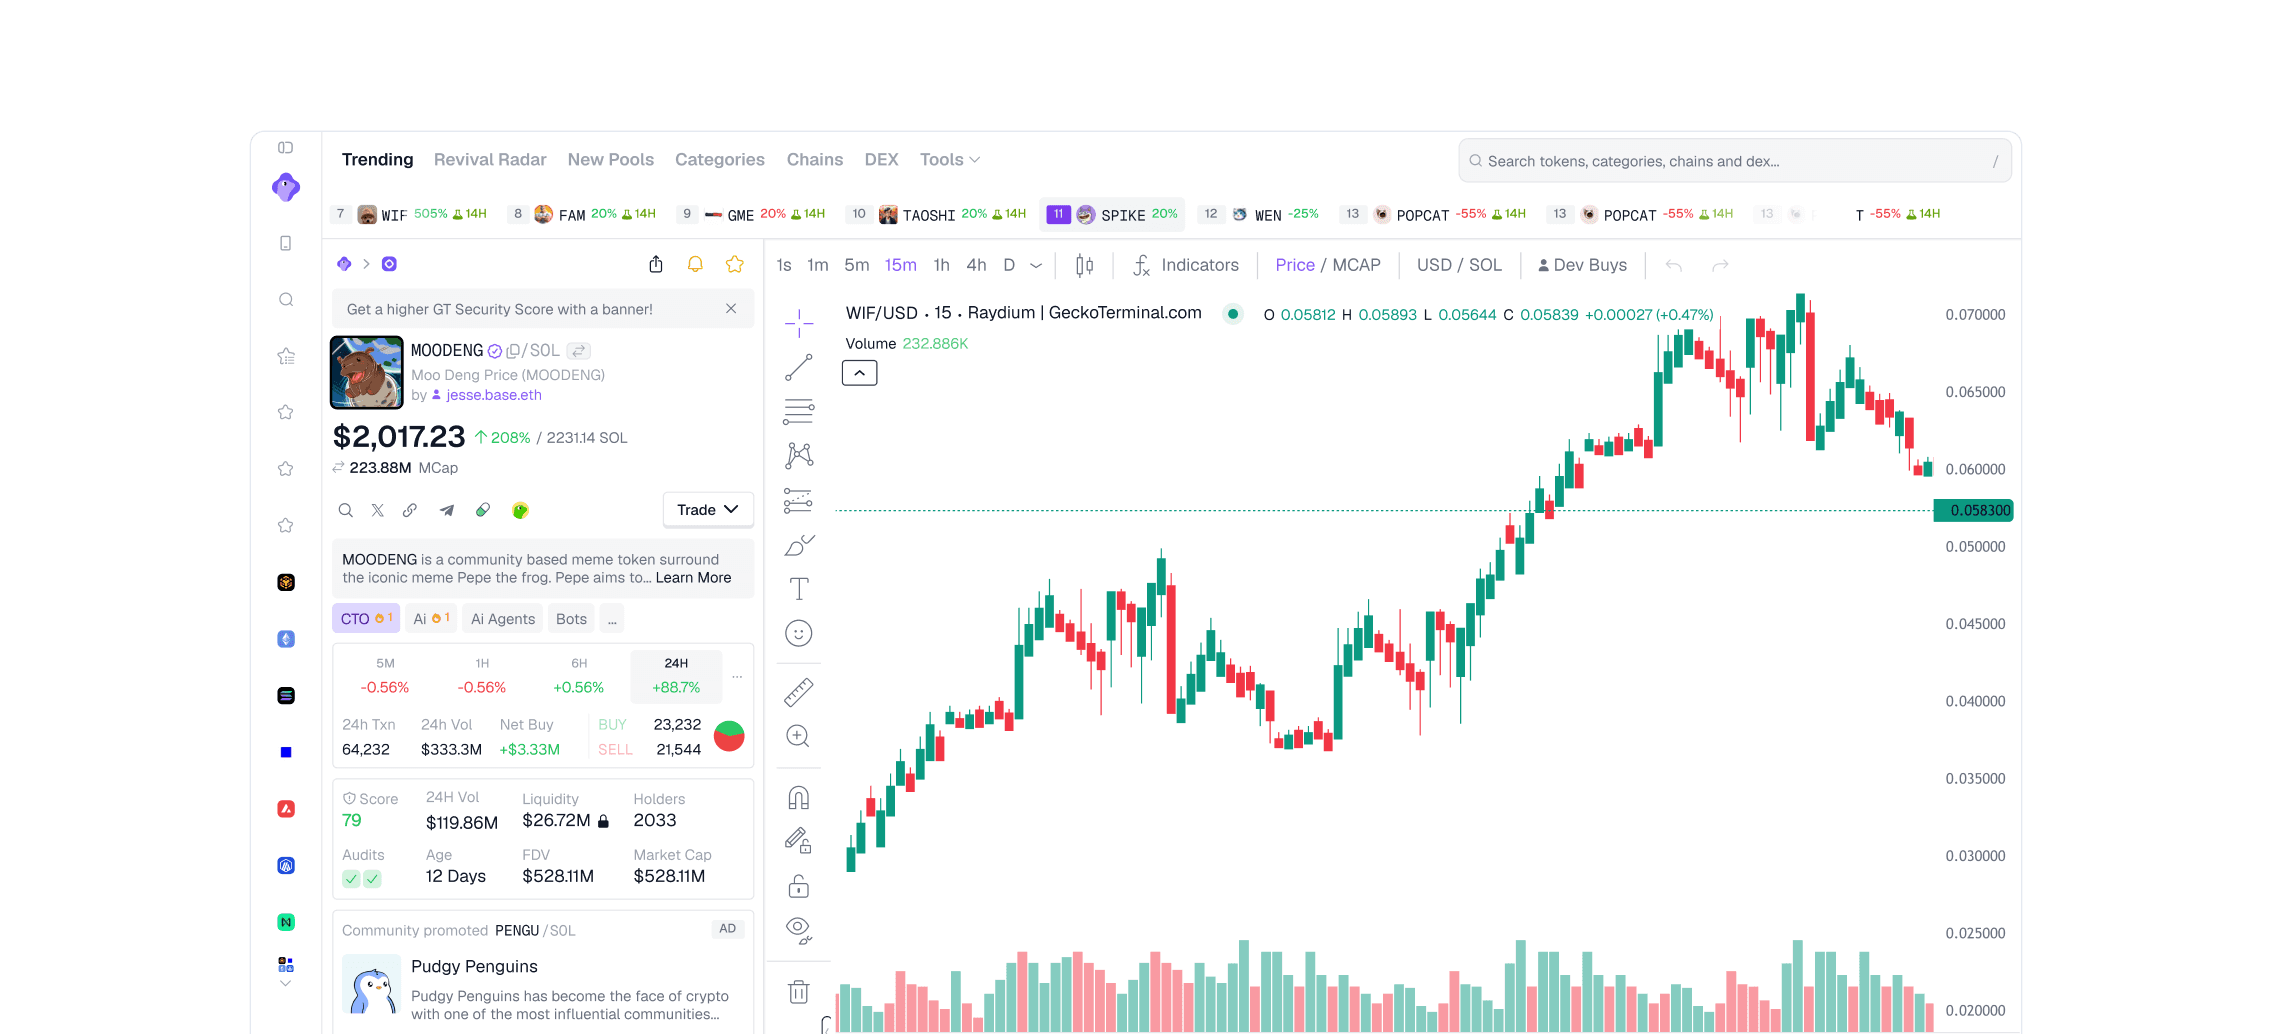This screenshot has width=2272, height=1034.
Task: Click the buy/sell ratio pie indicator
Action: [729, 737]
